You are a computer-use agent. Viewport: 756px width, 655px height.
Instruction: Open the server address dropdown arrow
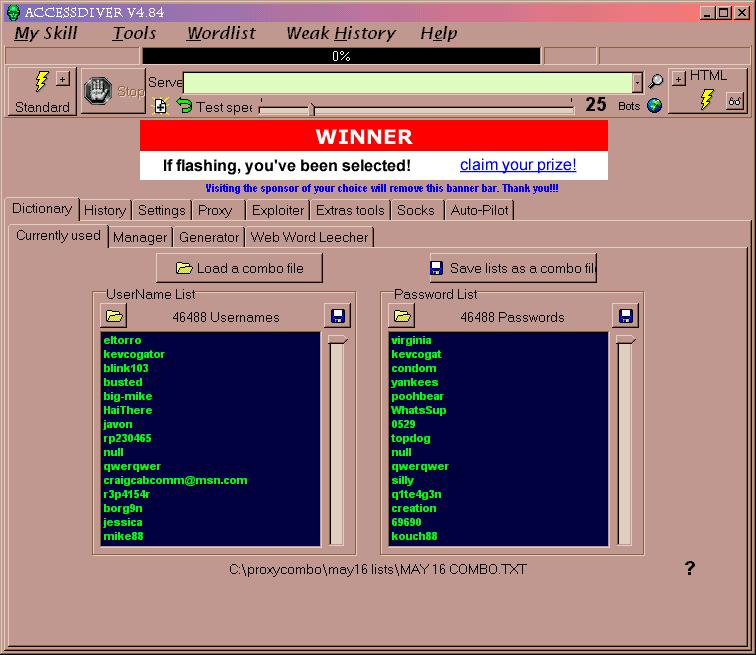[637, 82]
